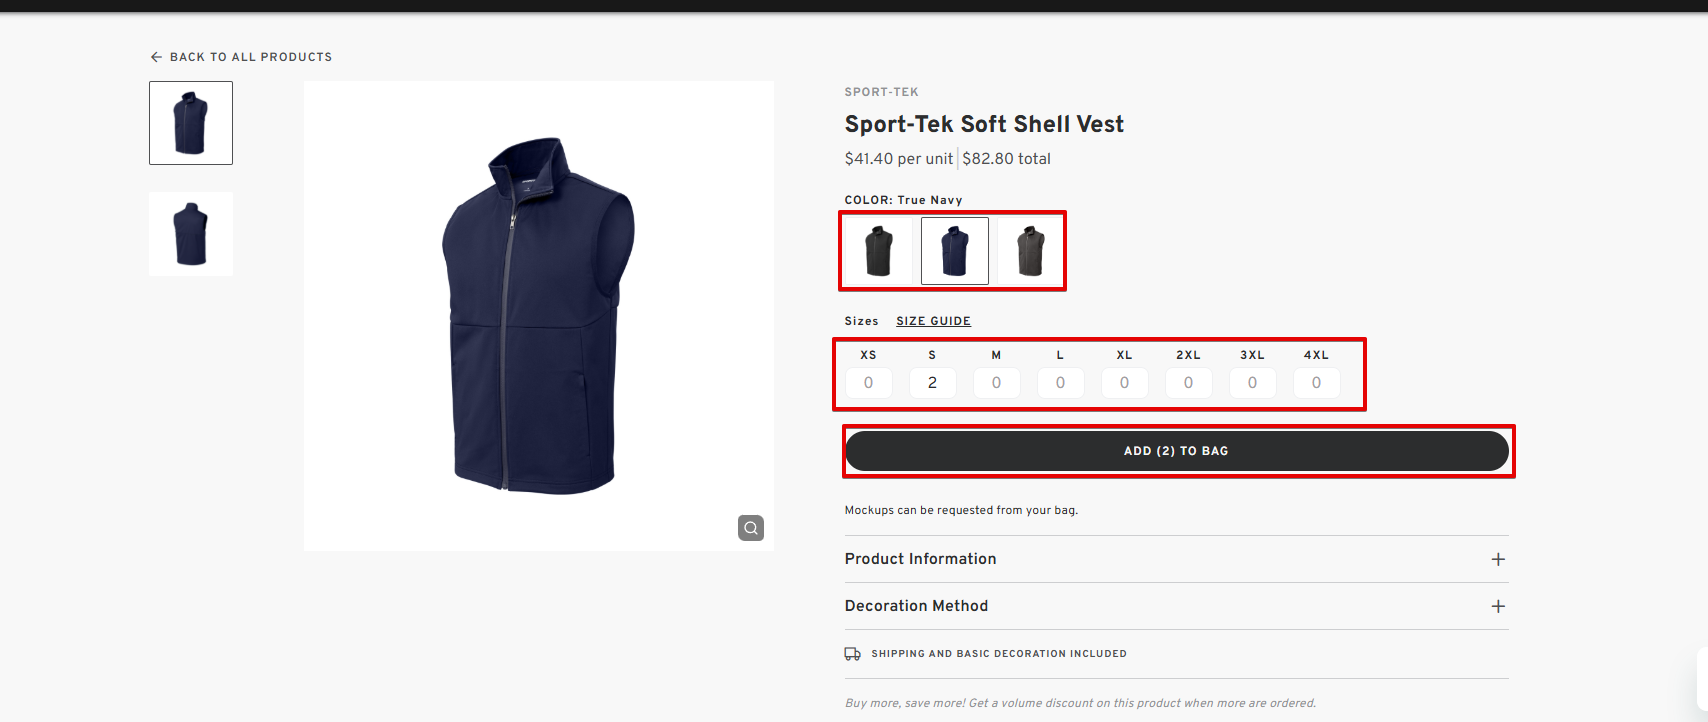1708x722 pixels.
Task: Open the Size Guide link
Action: click(933, 321)
